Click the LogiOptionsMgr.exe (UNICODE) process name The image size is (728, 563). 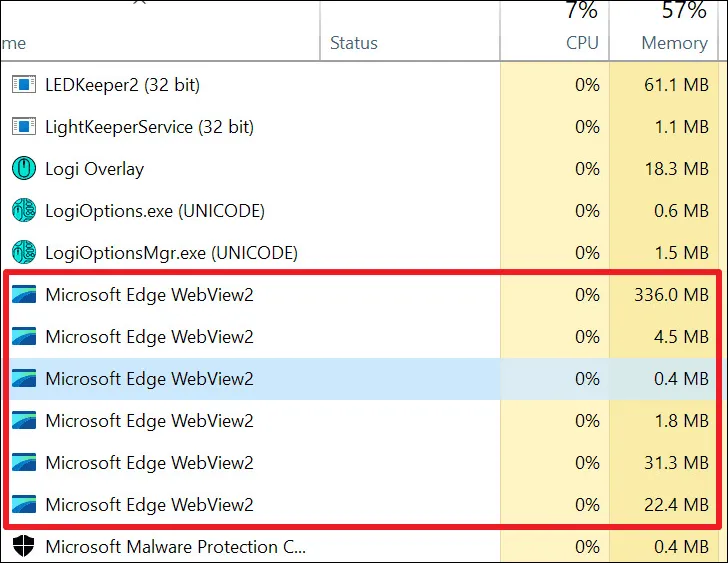[x=171, y=253]
